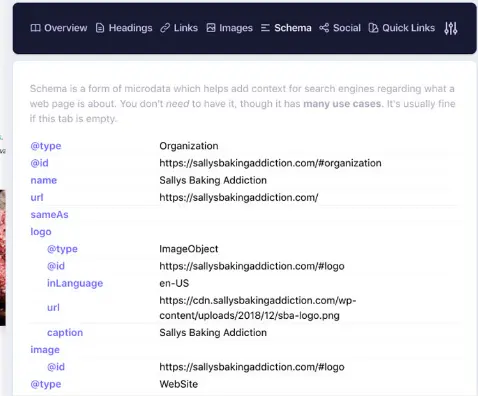This screenshot has width=478, height=396.
Task: Click the caption property label
Action: tap(65, 333)
